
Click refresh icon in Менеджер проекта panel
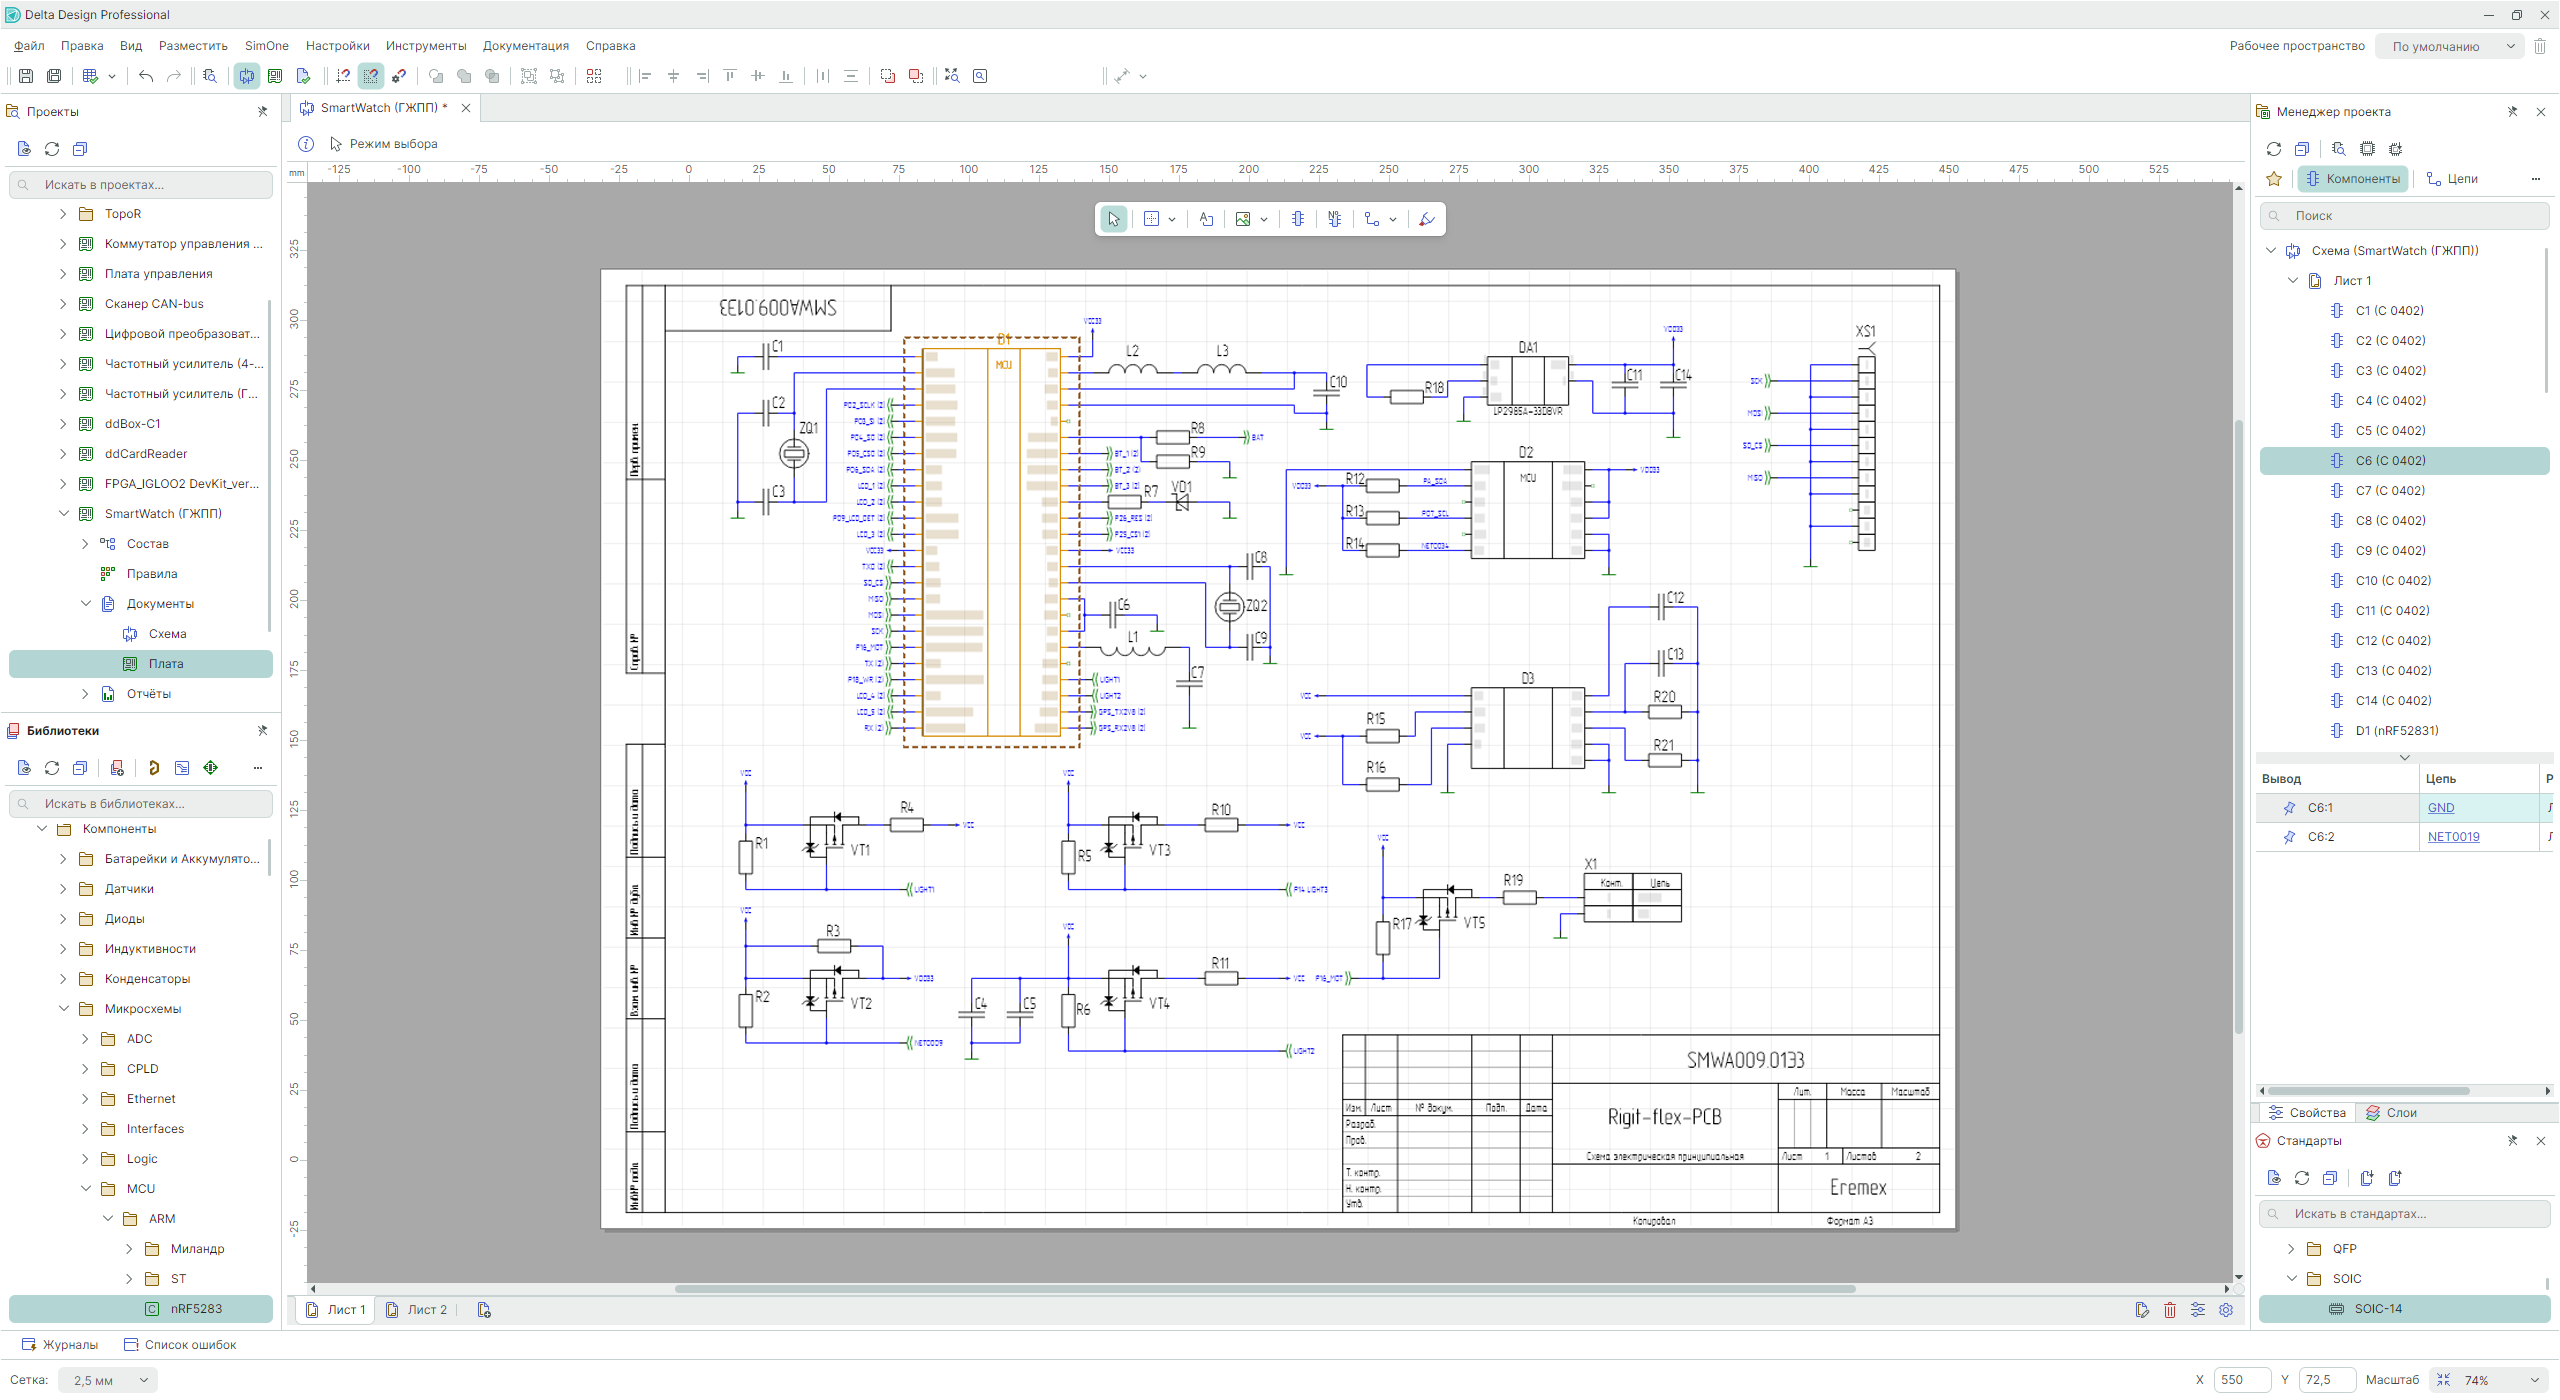2274,149
